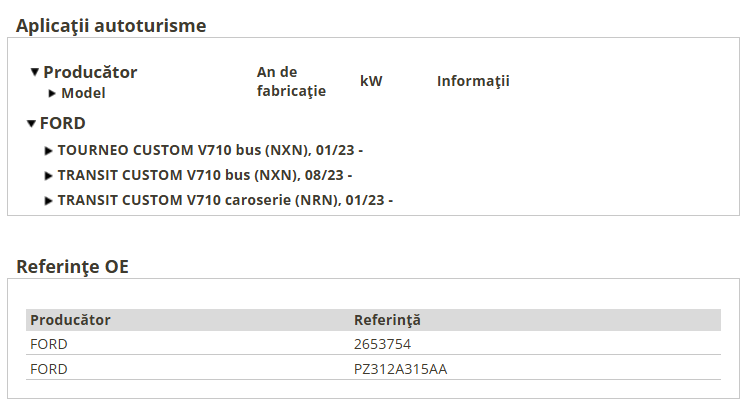
Task: Expand arrow beside TRANSIT CUSTOM V710 bus
Action: (x=48, y=176)
